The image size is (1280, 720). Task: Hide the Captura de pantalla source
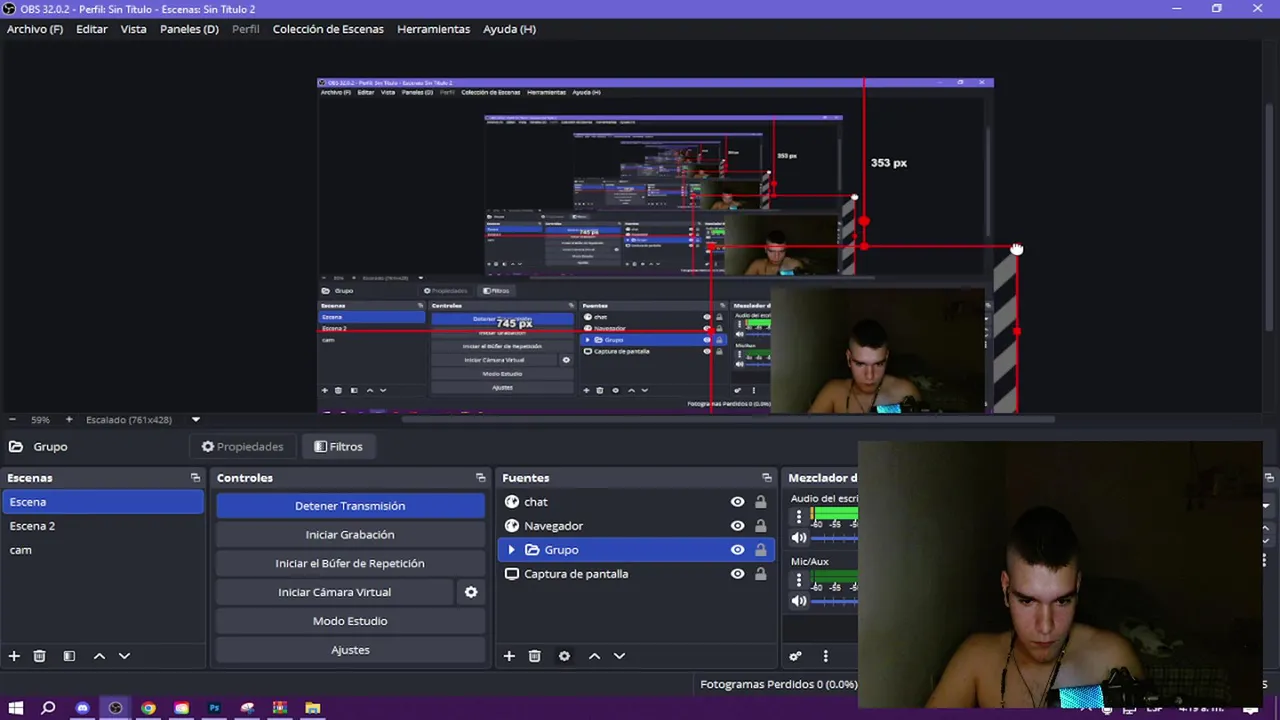[737, 574]
